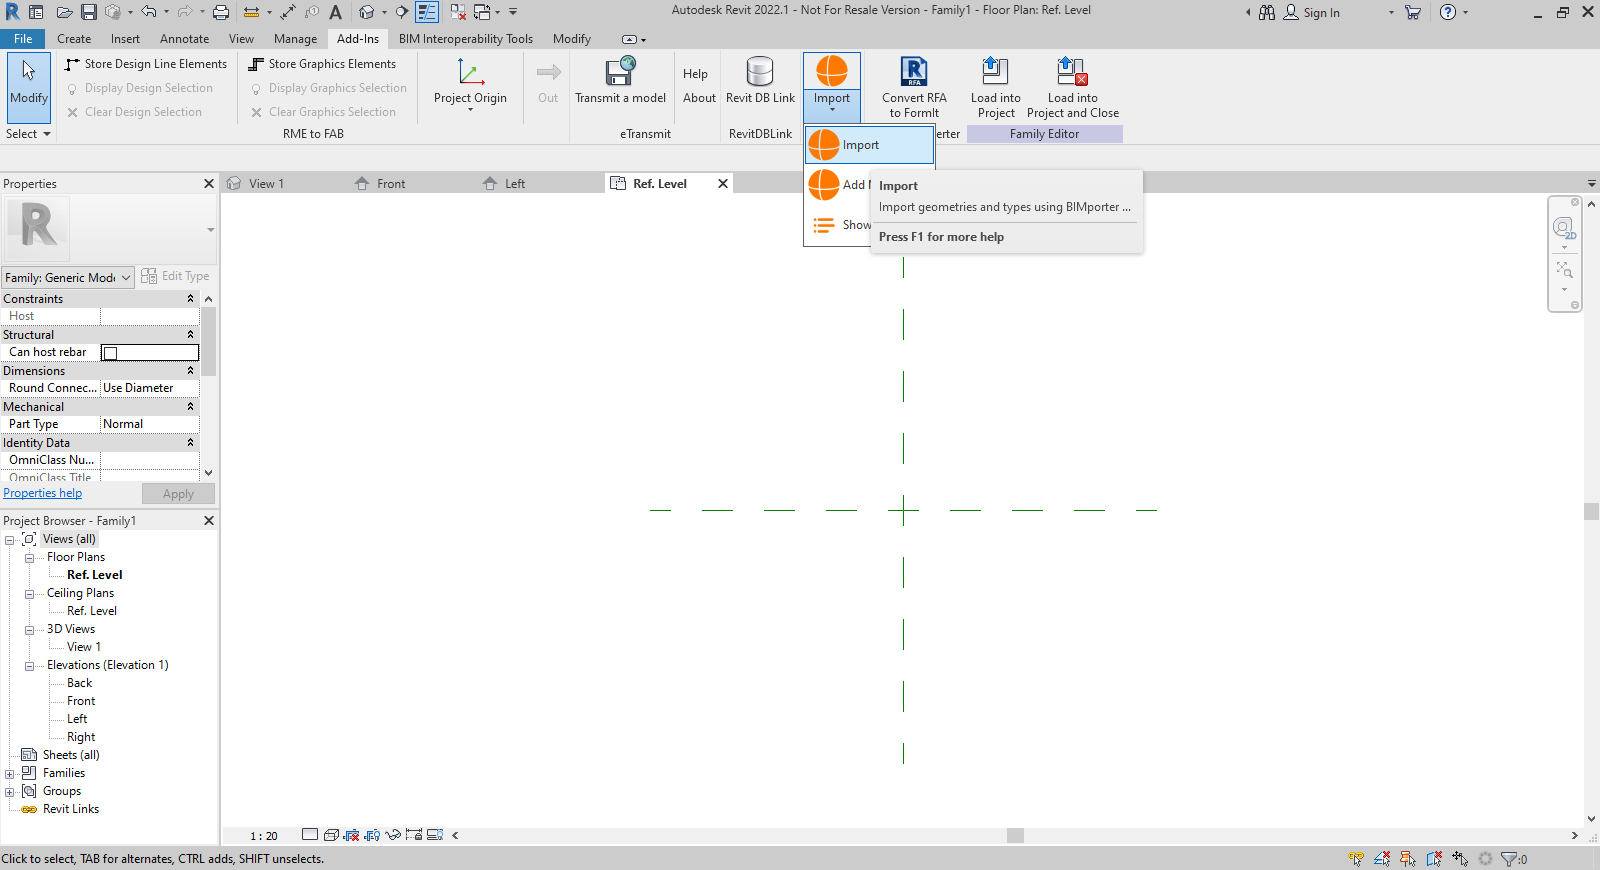Click Store Design Line Elements
The height and width of the screenshot is (870, 1600).
(x=146, y=64)
